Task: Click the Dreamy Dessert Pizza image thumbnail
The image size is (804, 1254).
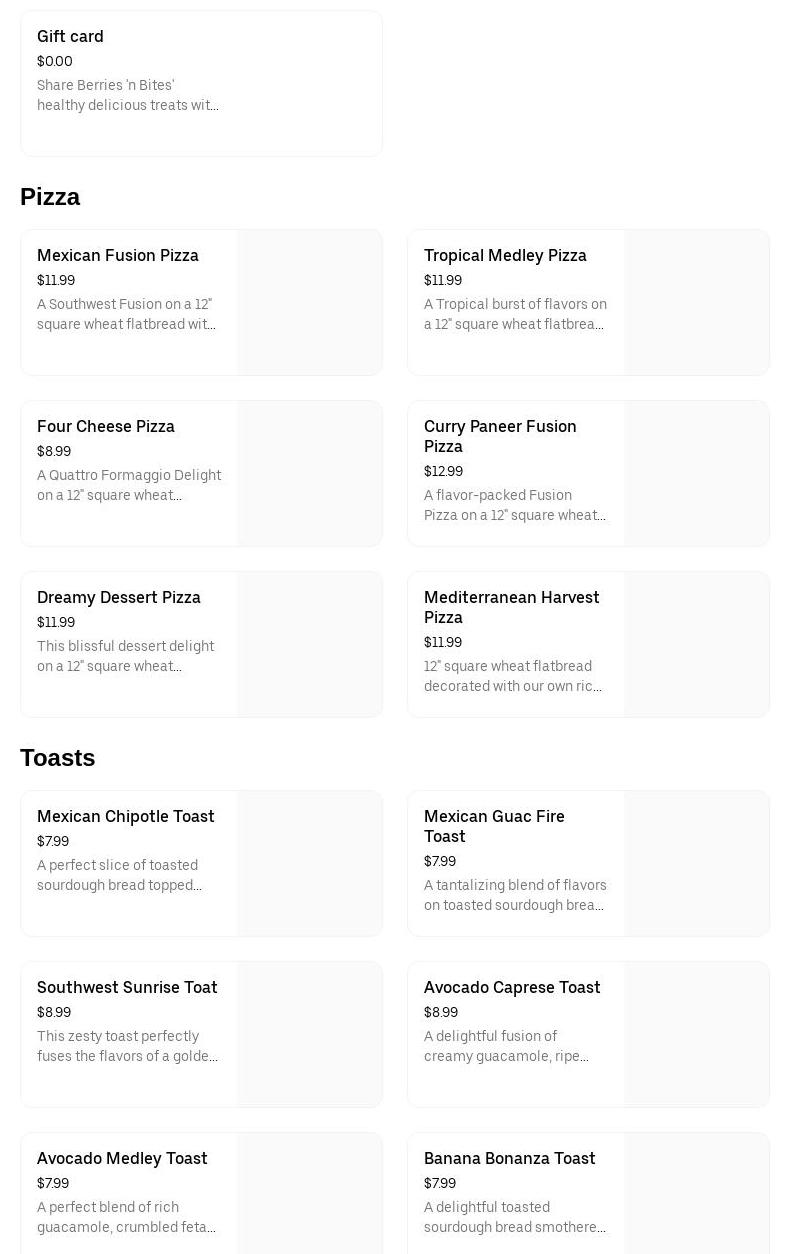Action: click(310, 645)
